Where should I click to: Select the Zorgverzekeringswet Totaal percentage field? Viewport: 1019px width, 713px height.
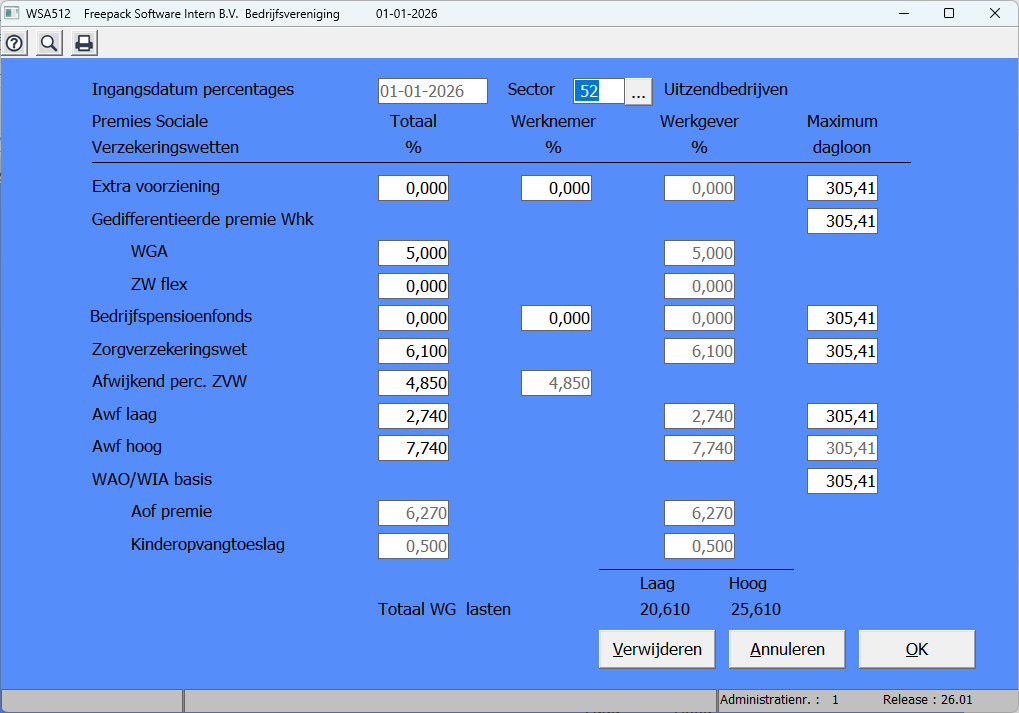[413, 351]
